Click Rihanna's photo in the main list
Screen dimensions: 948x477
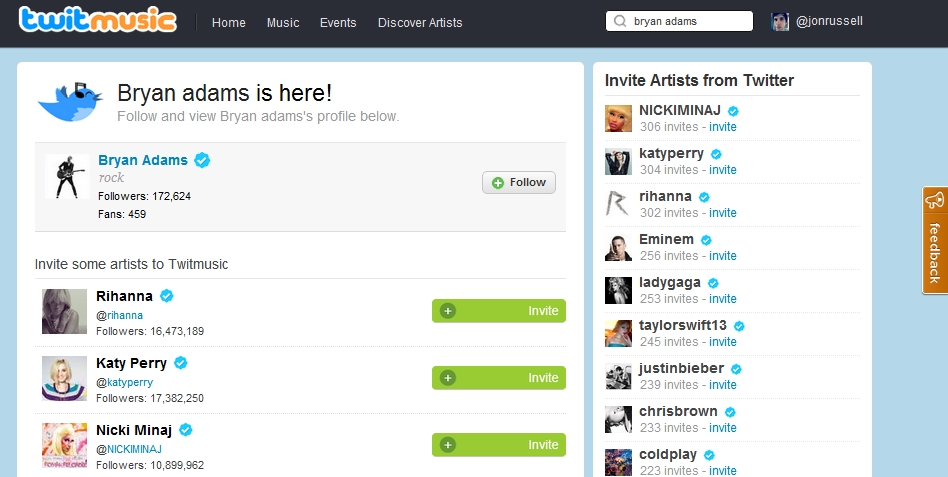tap(64, 311)
